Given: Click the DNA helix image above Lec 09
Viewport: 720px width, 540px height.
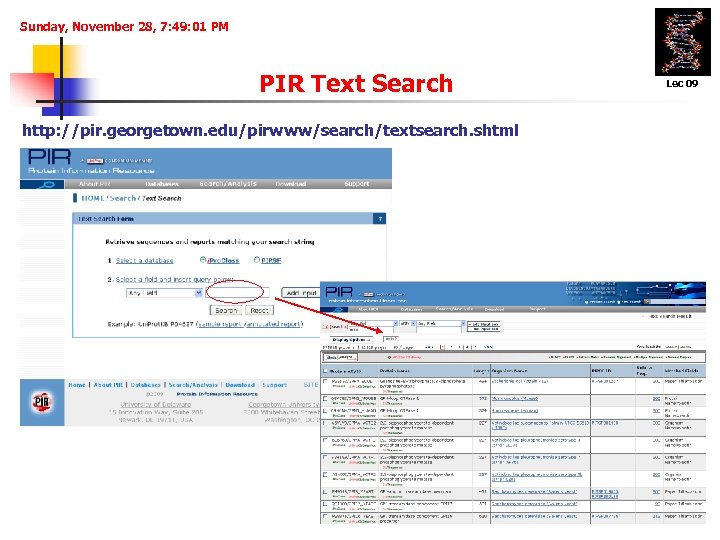Looking at the screenshot, I should (x=682, y=42).
